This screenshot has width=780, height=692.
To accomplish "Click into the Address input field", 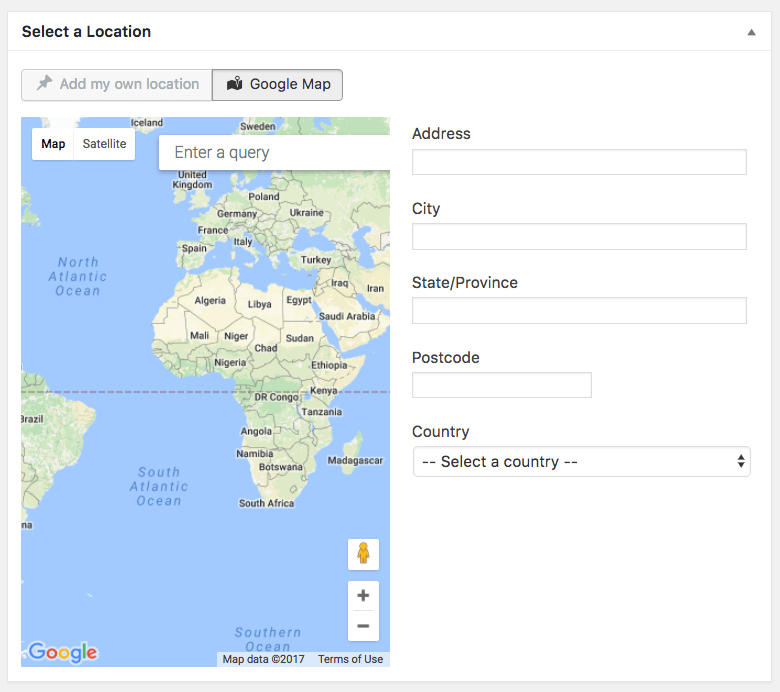I will [x=579, y=162].
